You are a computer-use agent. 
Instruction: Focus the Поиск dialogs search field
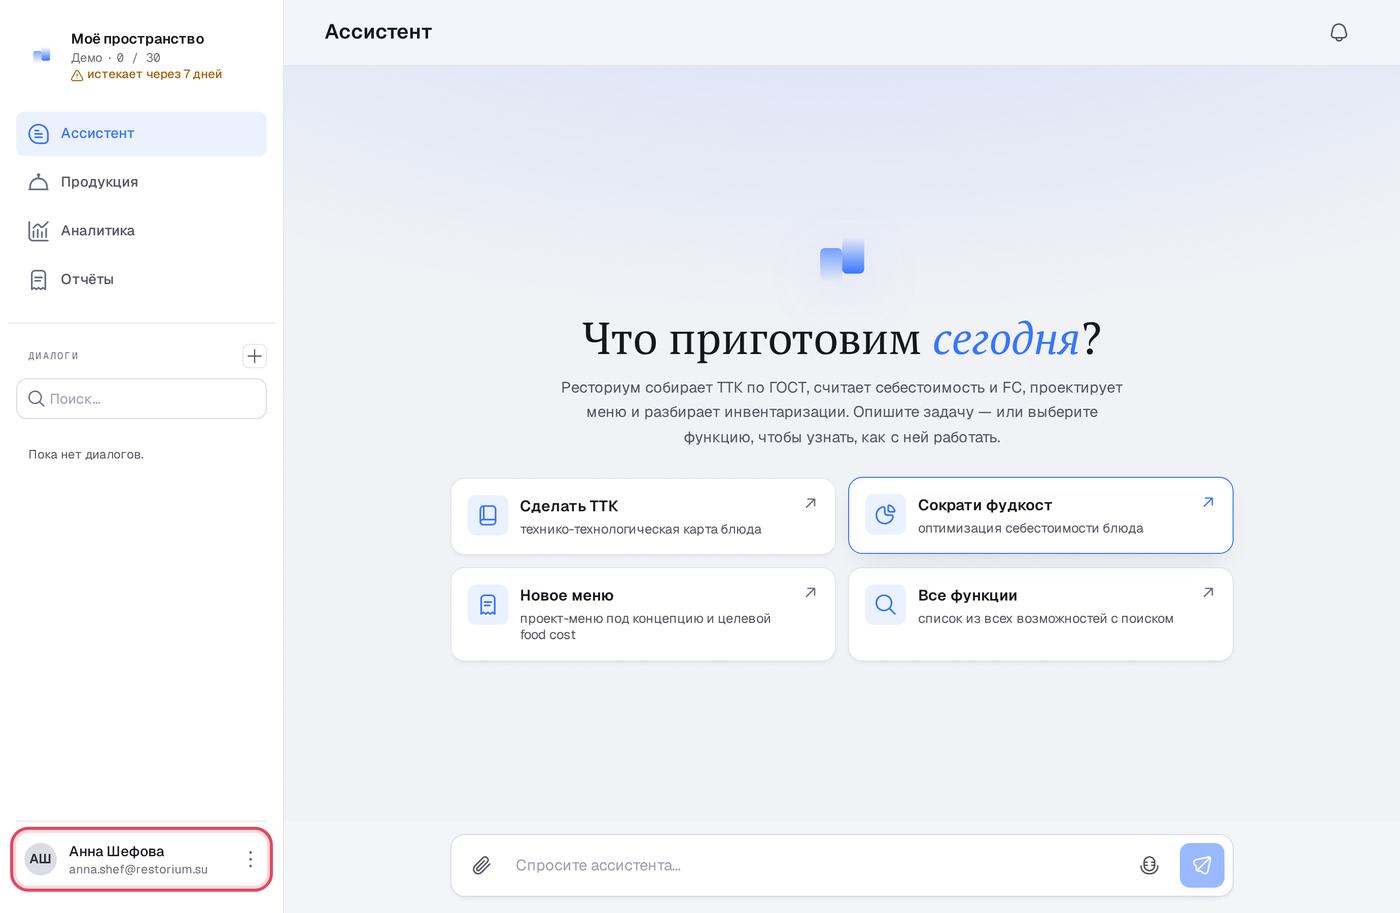pos(141,398)
